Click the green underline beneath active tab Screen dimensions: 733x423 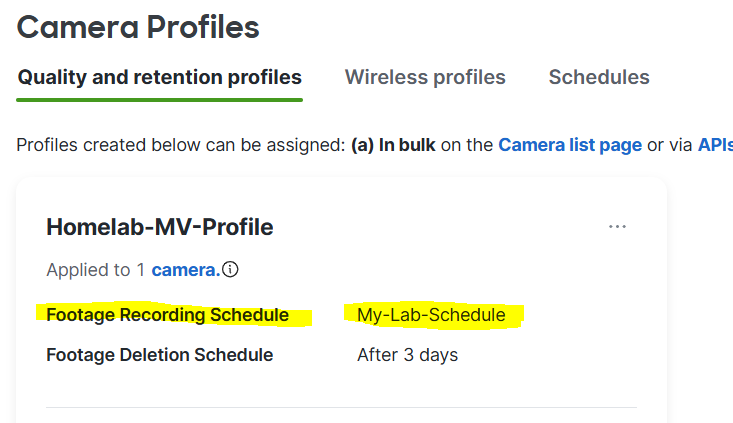pos(159,100)
